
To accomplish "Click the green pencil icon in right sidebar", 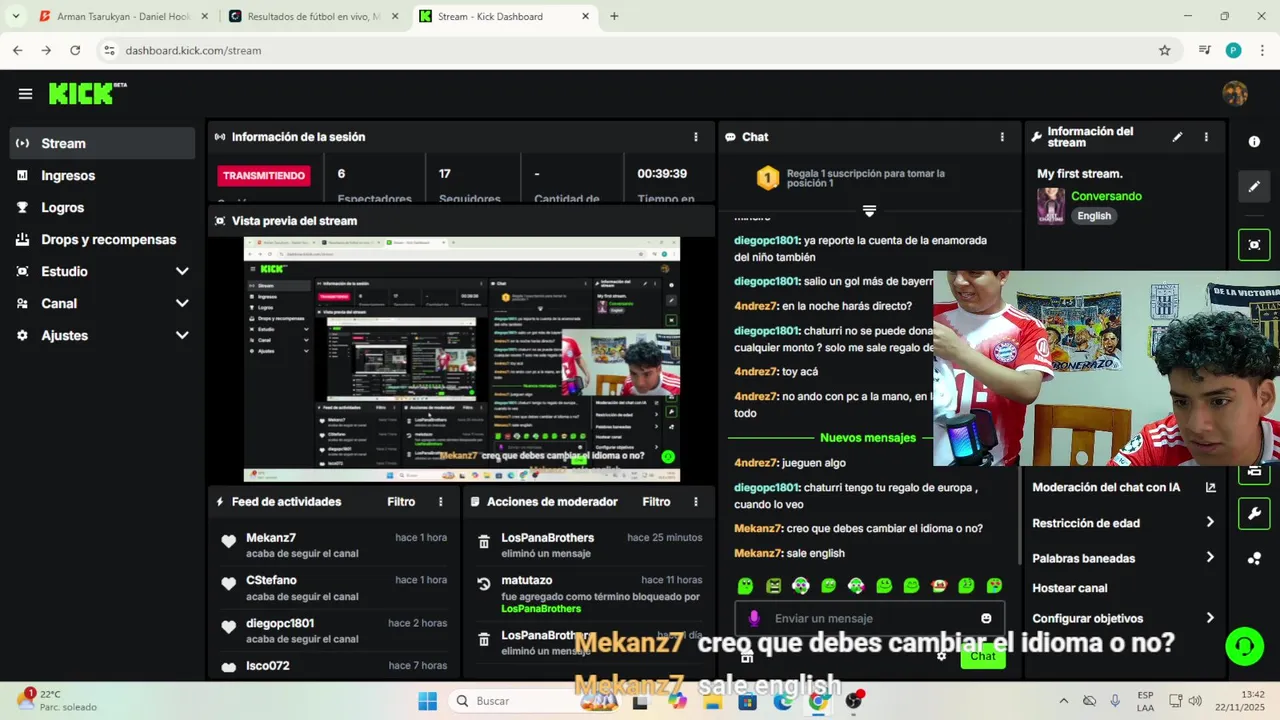I will tap(1254, 186).
